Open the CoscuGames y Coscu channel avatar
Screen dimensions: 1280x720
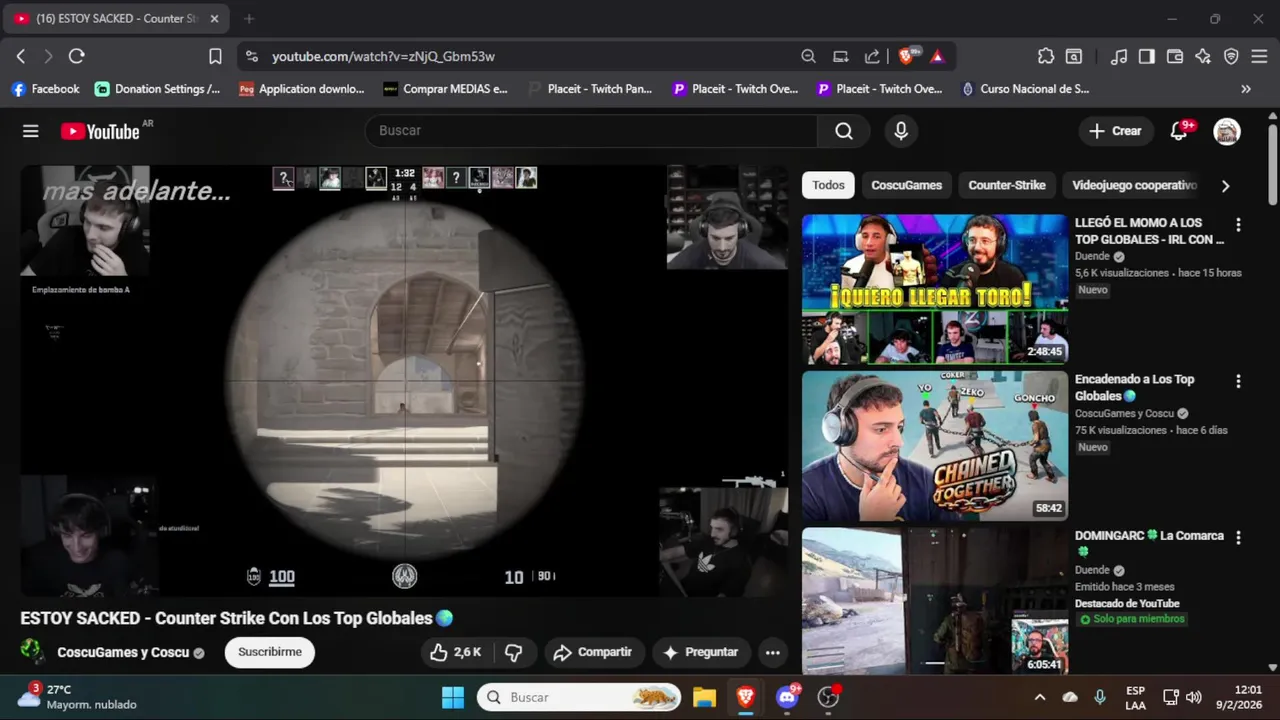pyautogui.click(x=33, y=652)
